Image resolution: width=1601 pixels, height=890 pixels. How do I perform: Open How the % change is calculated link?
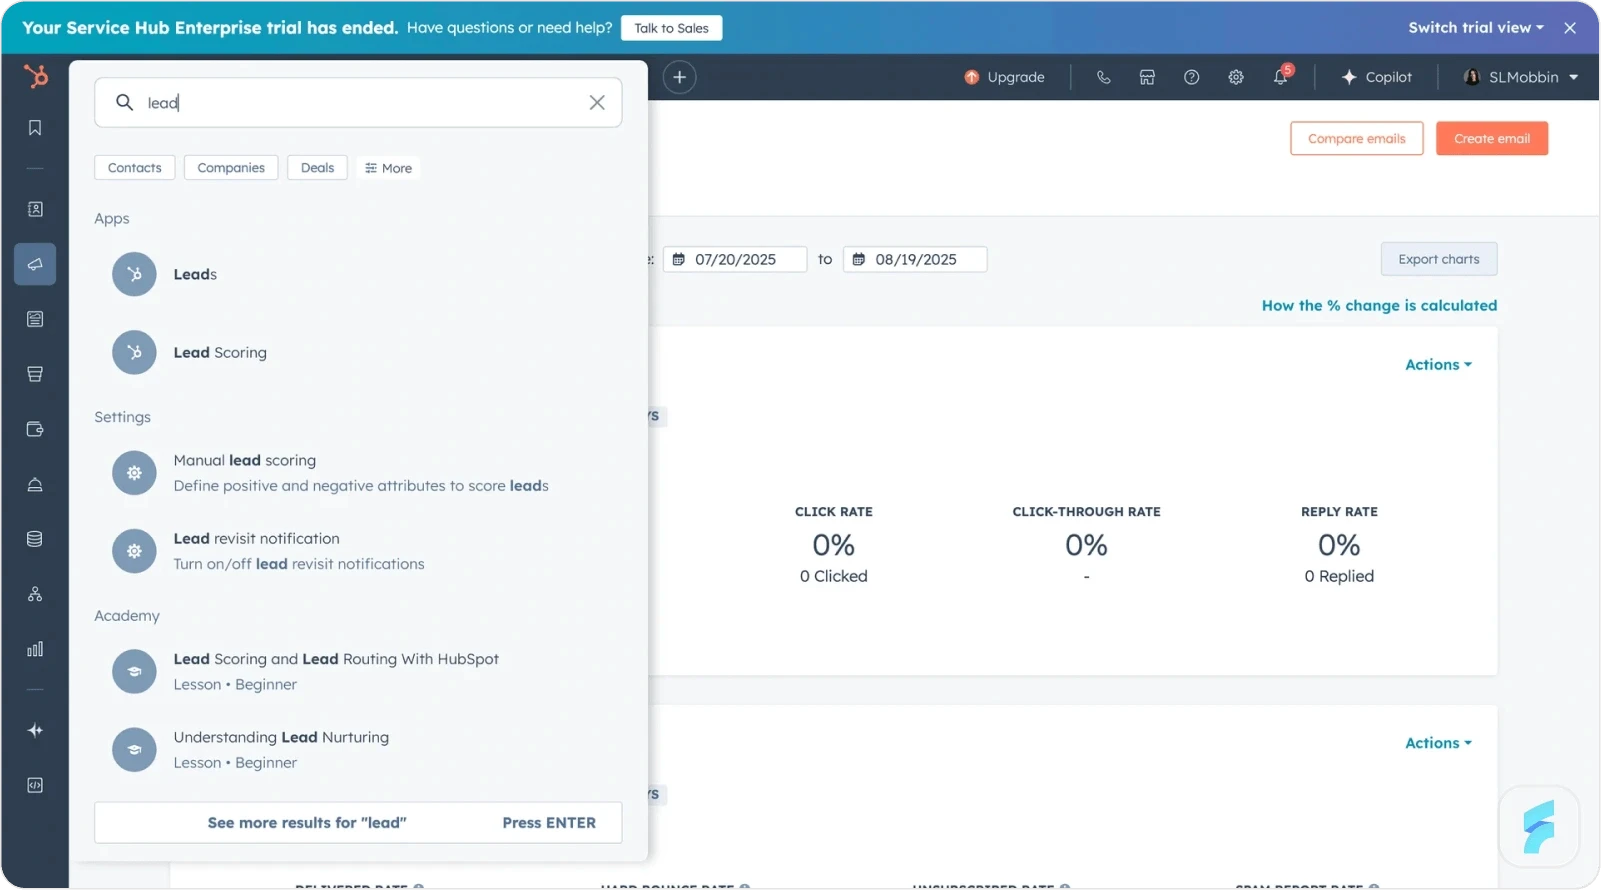coord(1379,305)
